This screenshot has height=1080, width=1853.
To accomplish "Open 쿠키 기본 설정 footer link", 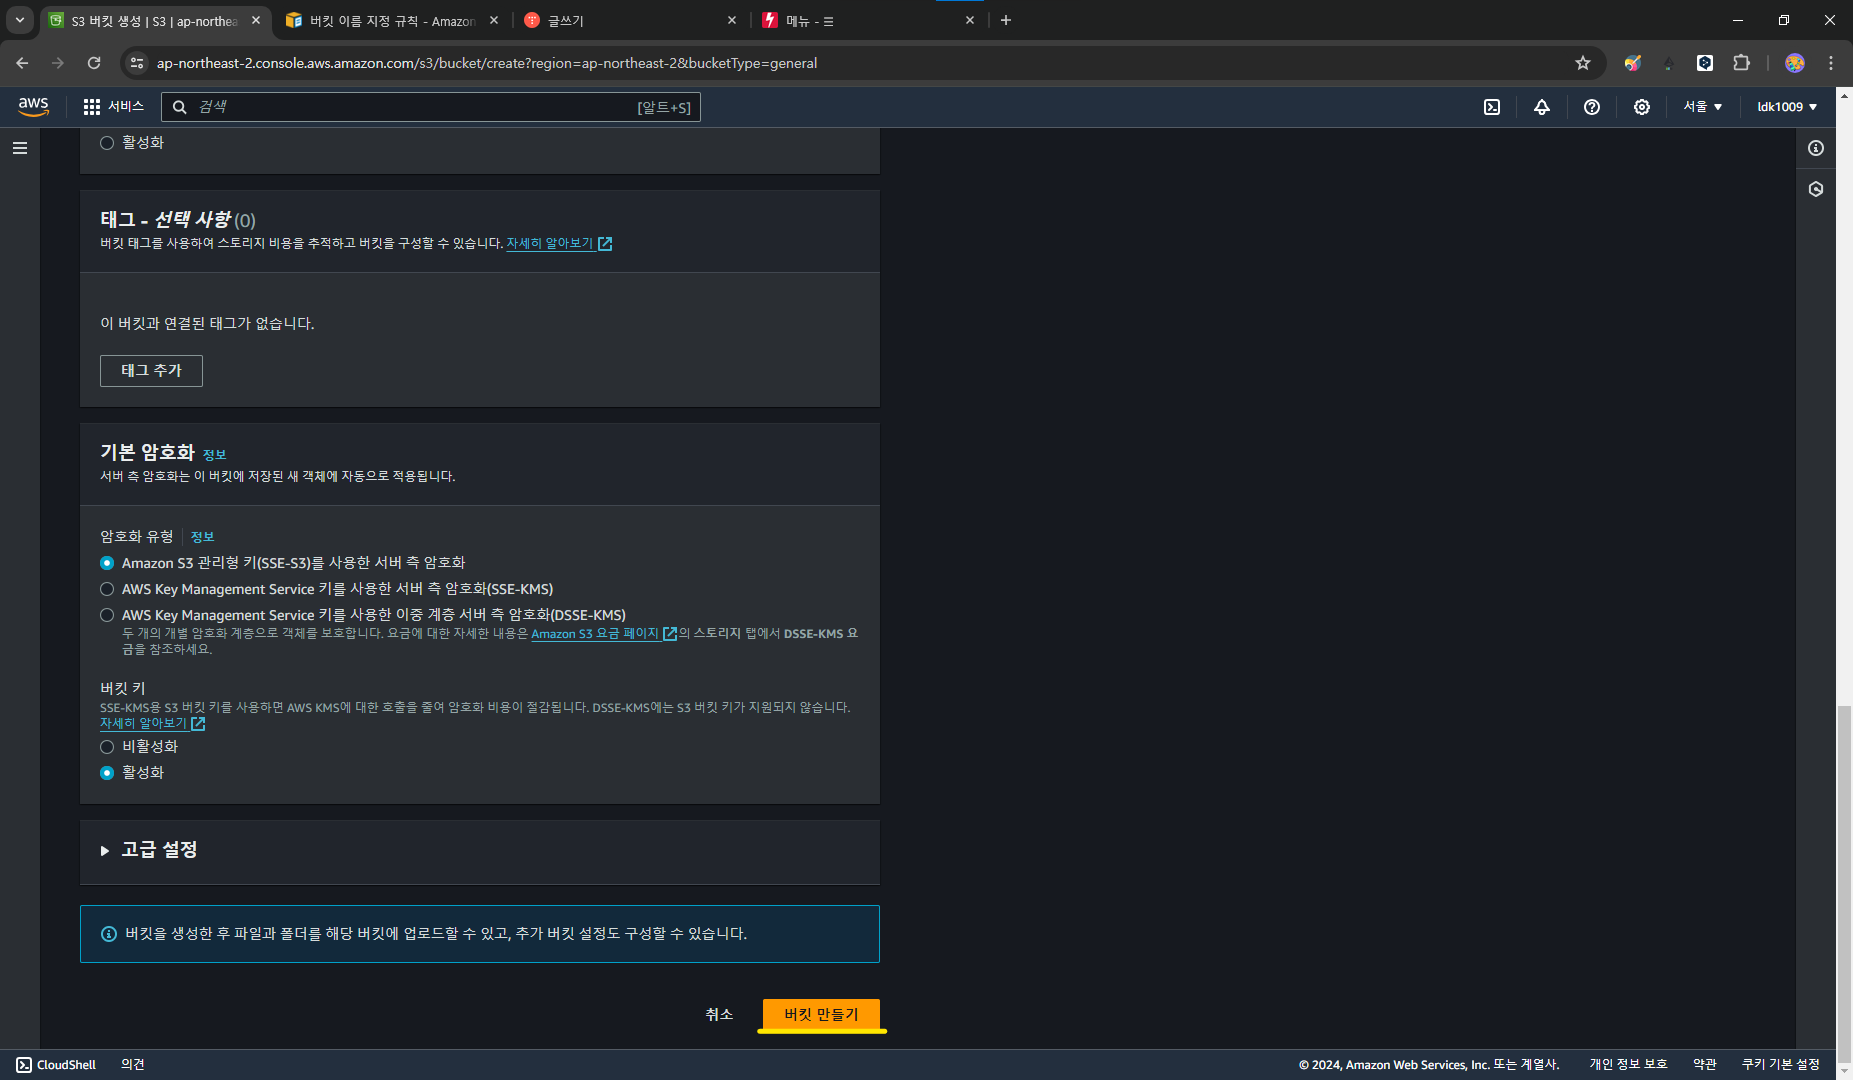I will [1781, 1065].
